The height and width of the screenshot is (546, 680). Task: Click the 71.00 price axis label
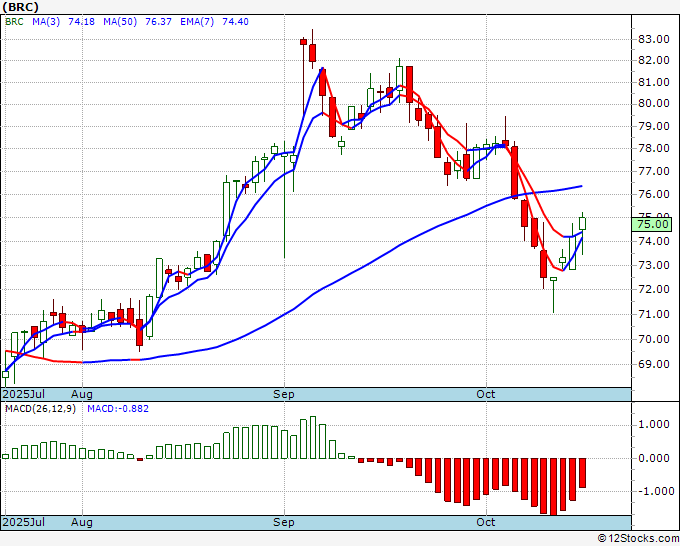pos(654,314)
